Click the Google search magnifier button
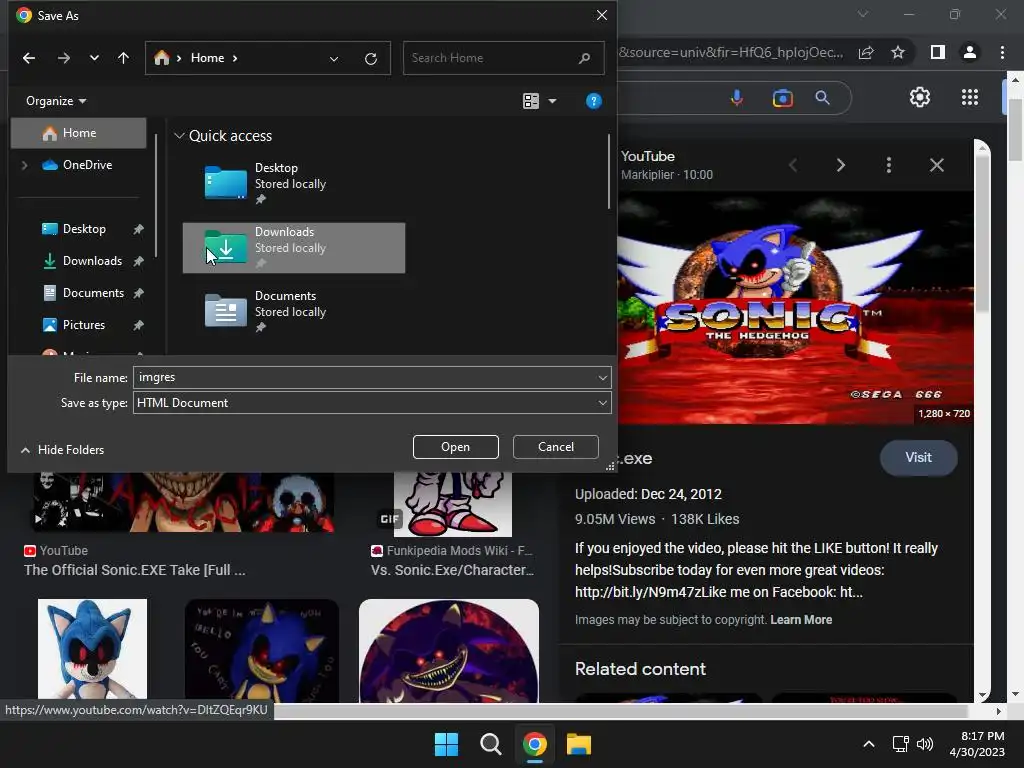 pos(823,98)
